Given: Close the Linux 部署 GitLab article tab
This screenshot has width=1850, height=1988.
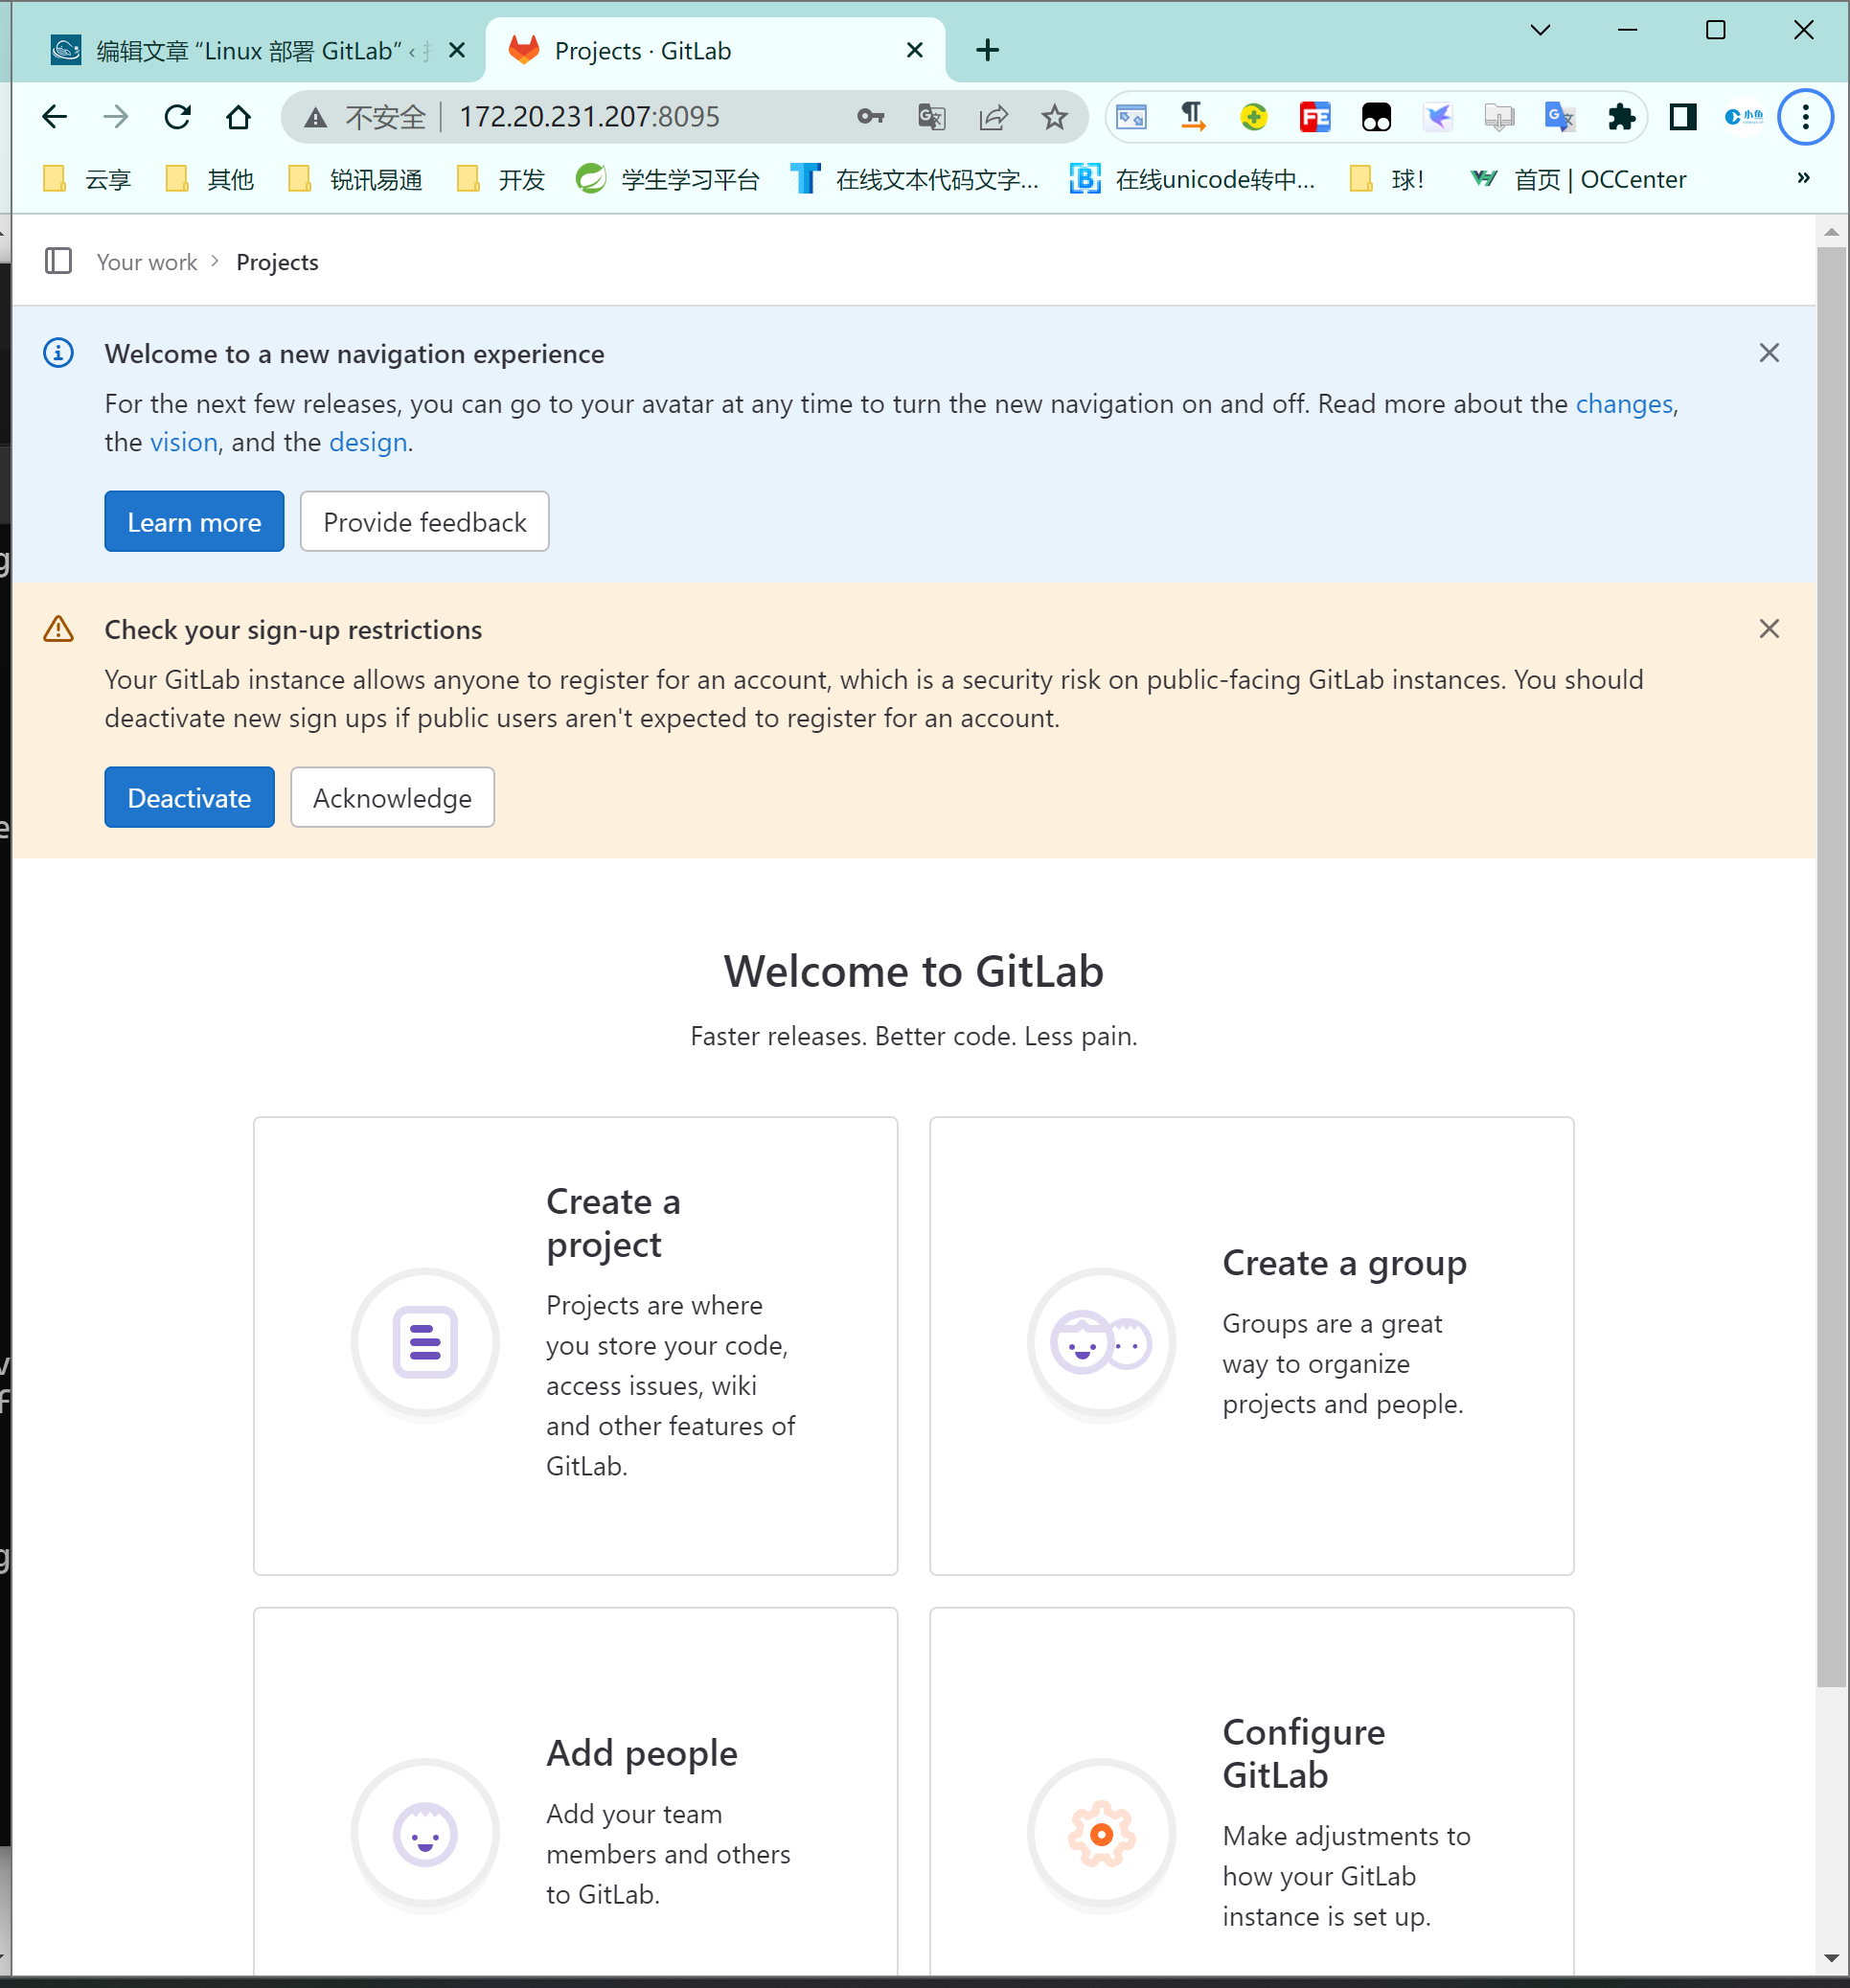Looking at the screenshot, I should coord(457,50).
